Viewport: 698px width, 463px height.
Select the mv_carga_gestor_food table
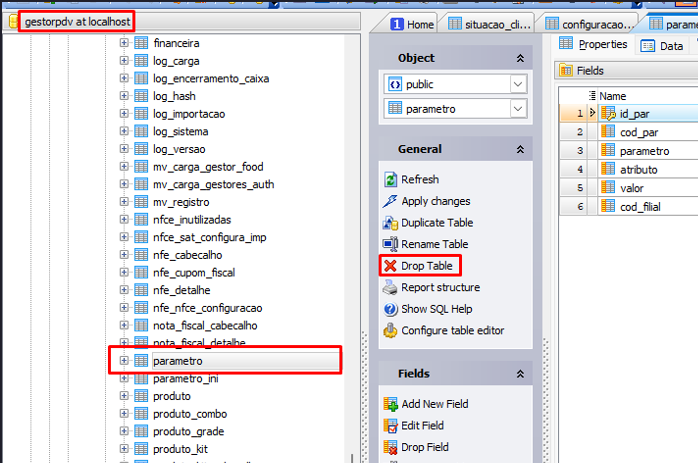[208, 167]
